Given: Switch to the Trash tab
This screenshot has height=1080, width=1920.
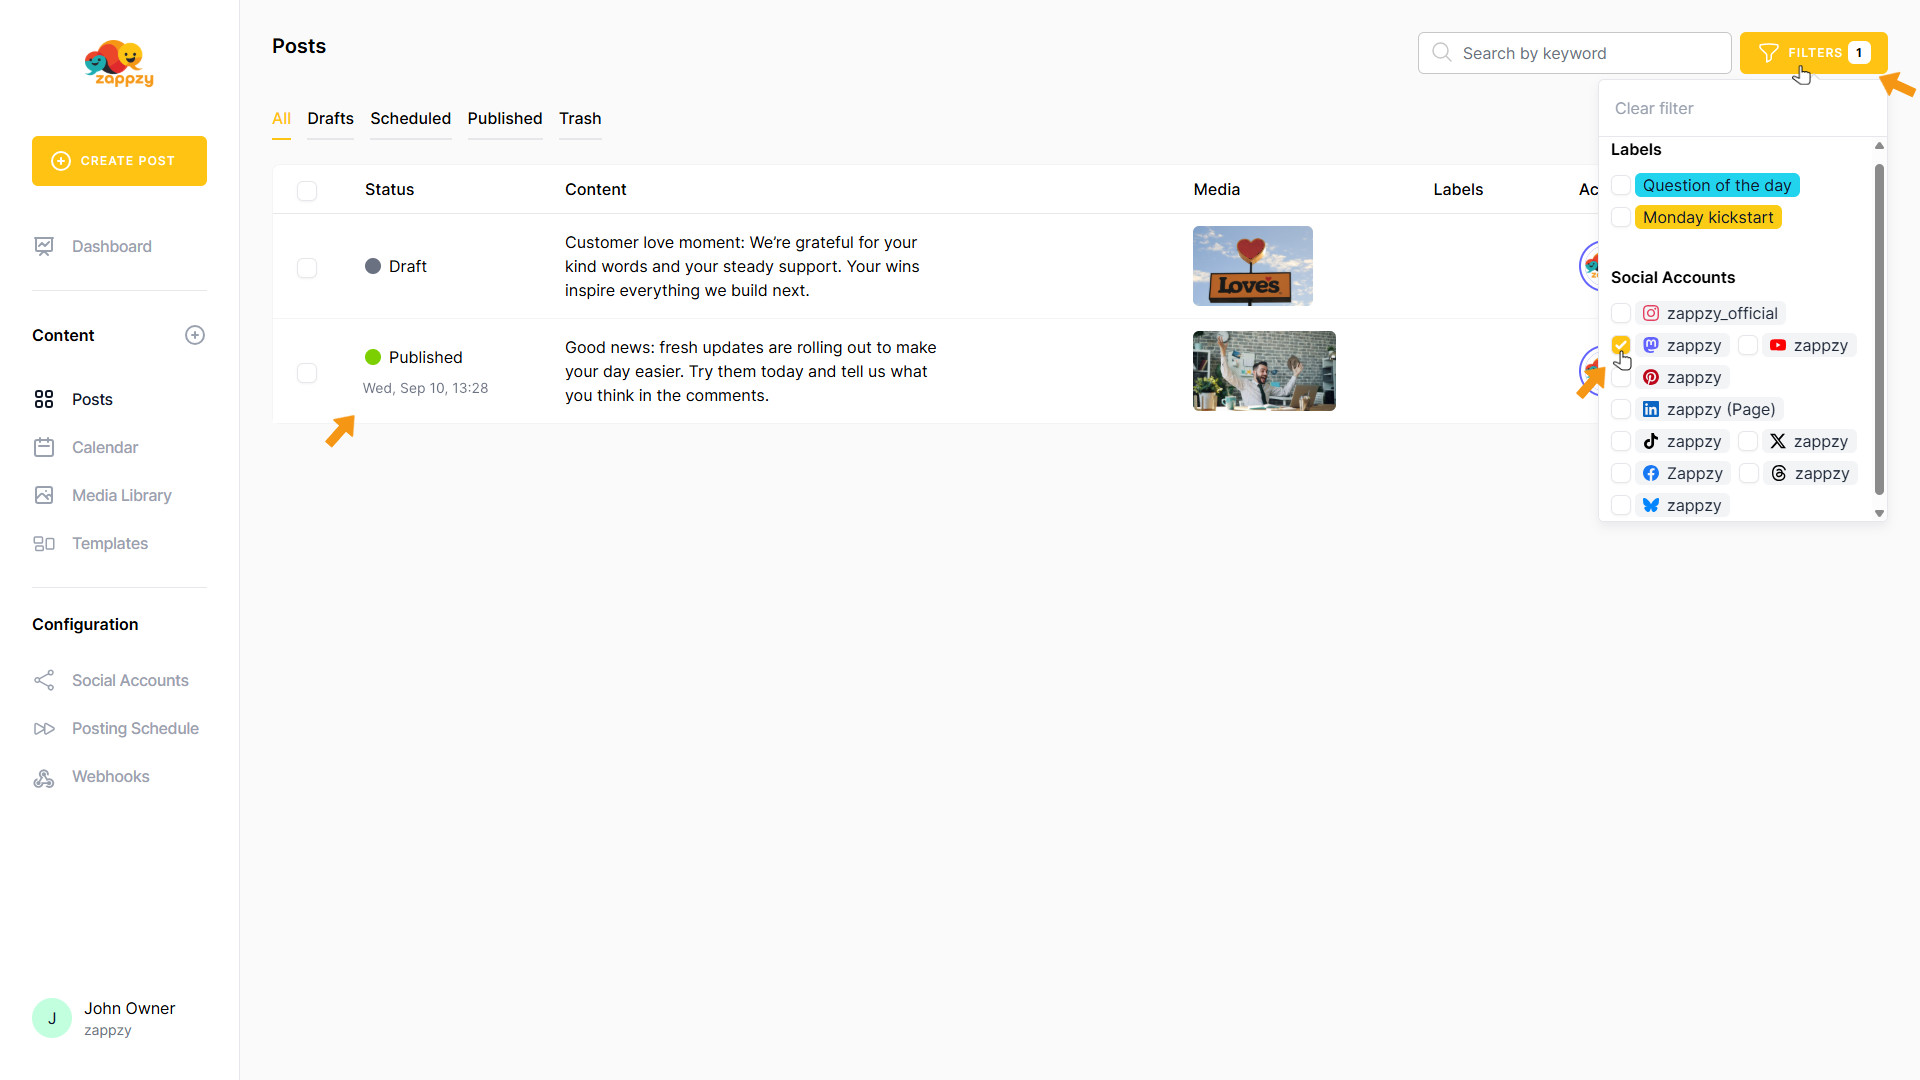Looking at the screenshot, I should click(x=580, y=118).
